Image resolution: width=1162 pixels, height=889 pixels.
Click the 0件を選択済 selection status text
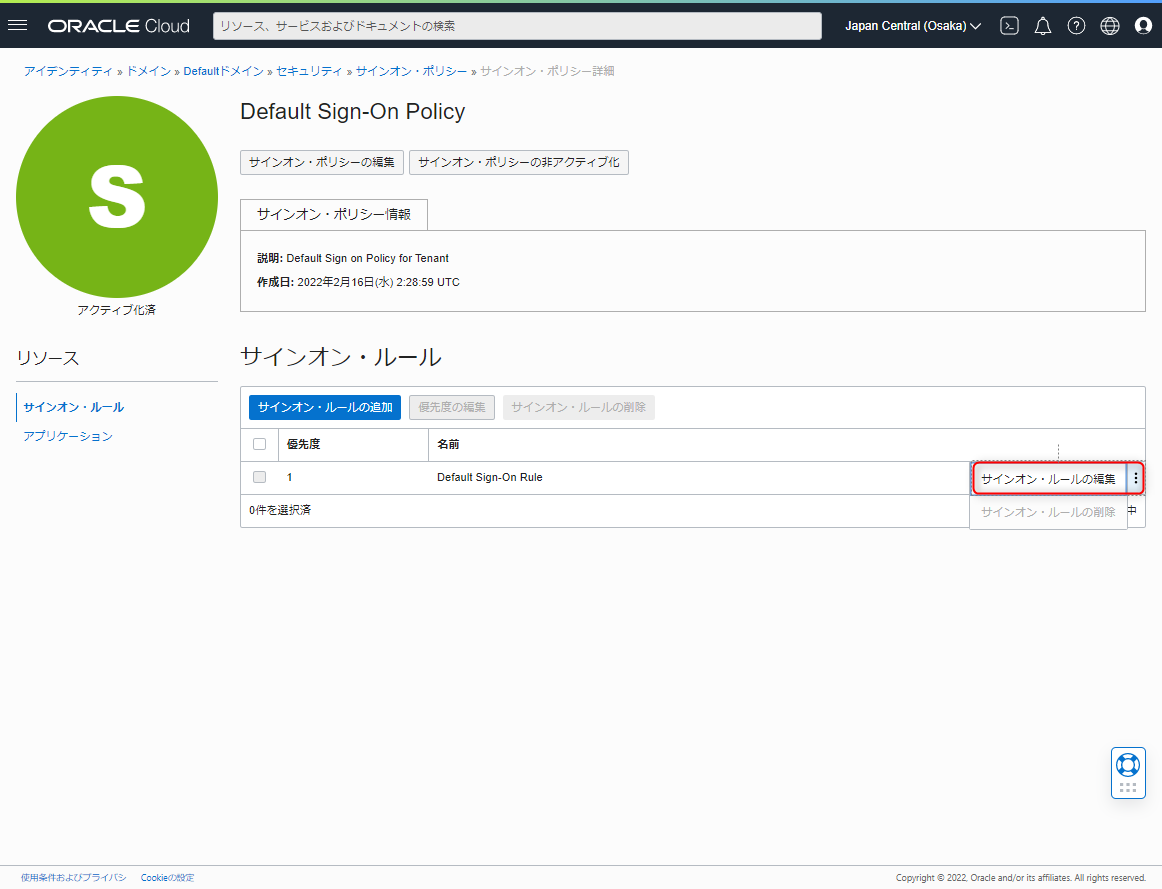point(280,510)
